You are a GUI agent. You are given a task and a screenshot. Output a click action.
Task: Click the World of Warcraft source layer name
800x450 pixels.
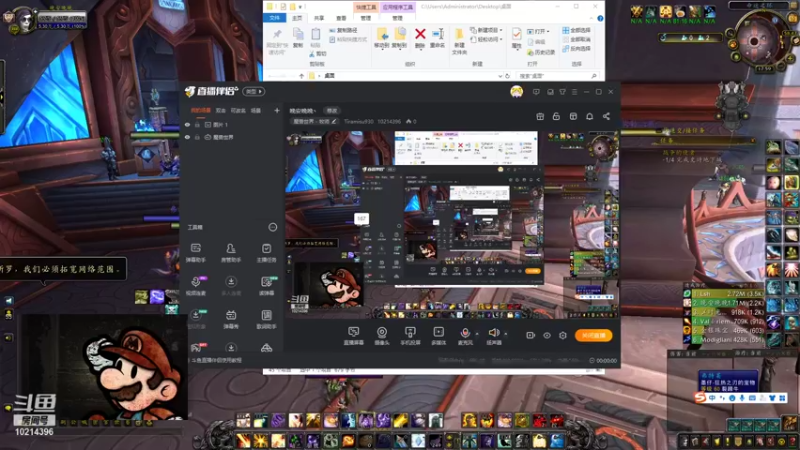click(x=223, y=137)
